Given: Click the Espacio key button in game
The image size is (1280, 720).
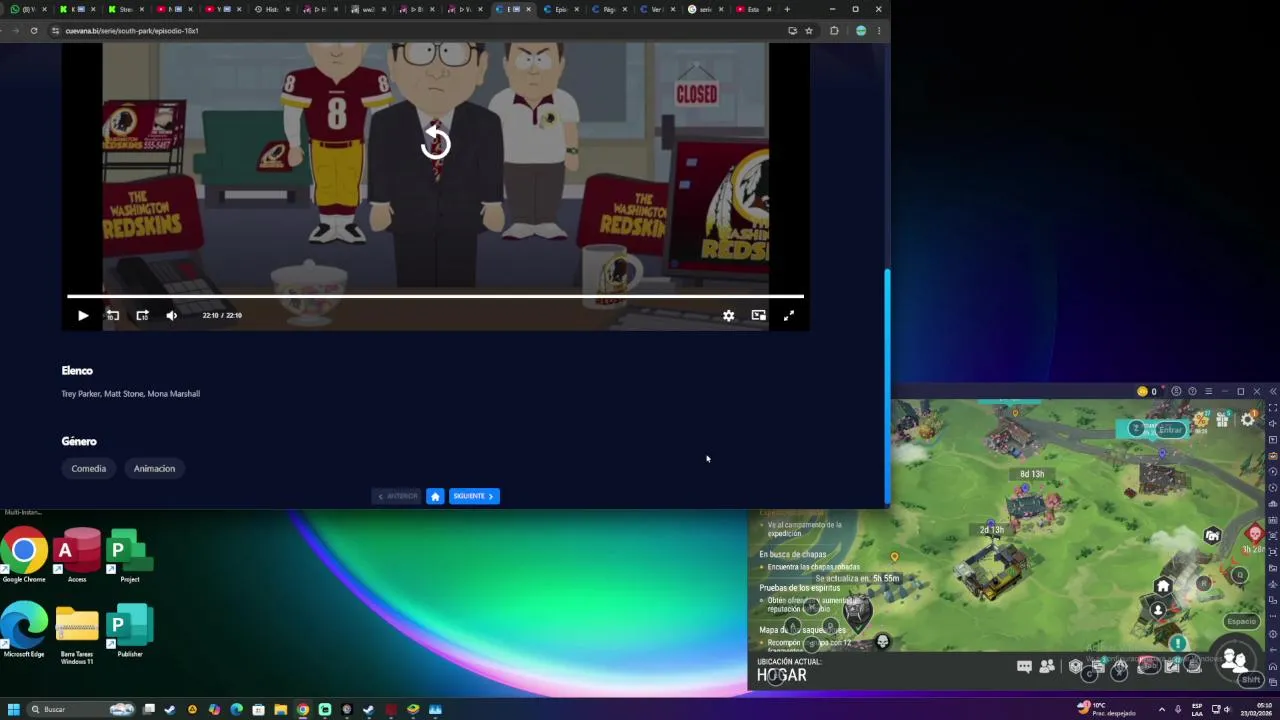Looking at the screenshot, I should [x=1241, y=621].
